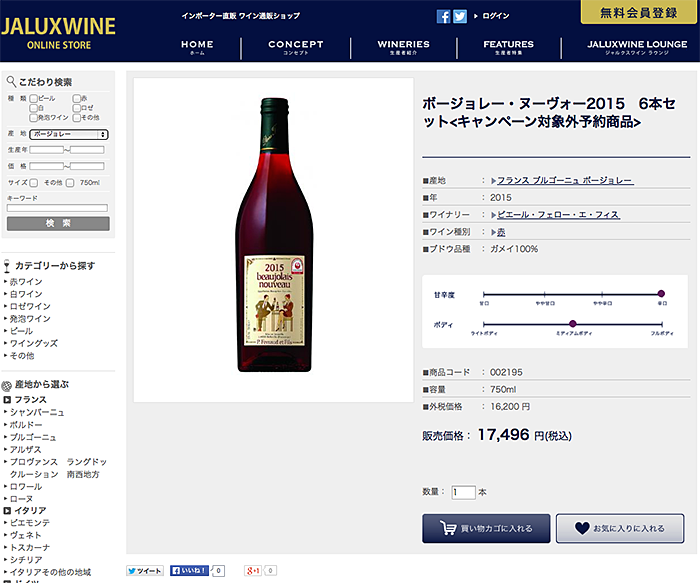Tick the 750ml size checkbox

point(70,183)
